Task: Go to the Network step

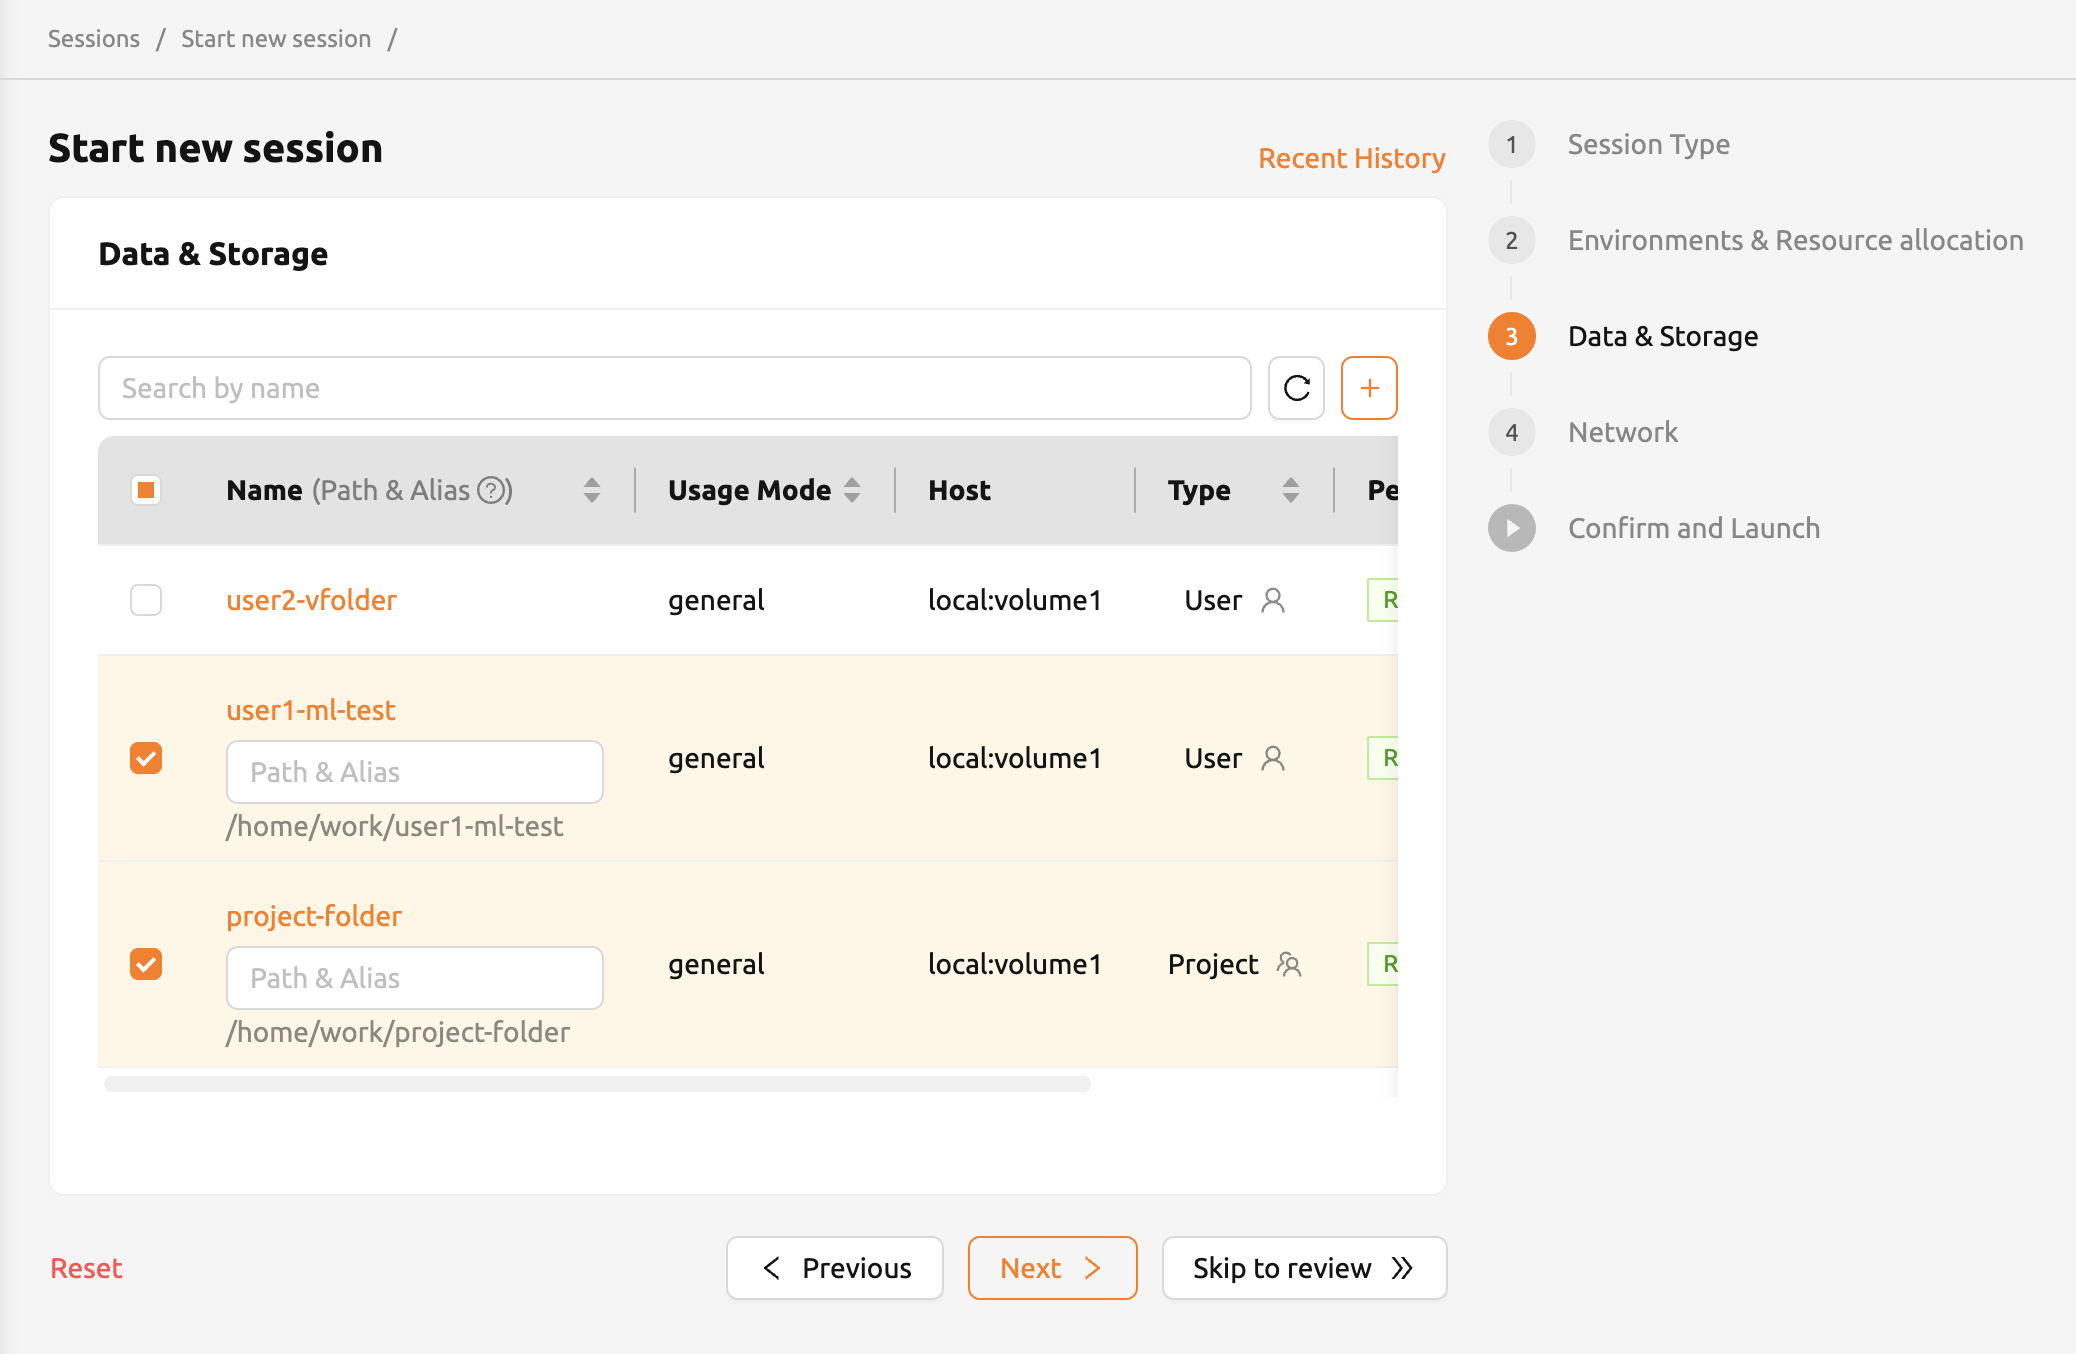Action: [1622, 432]
